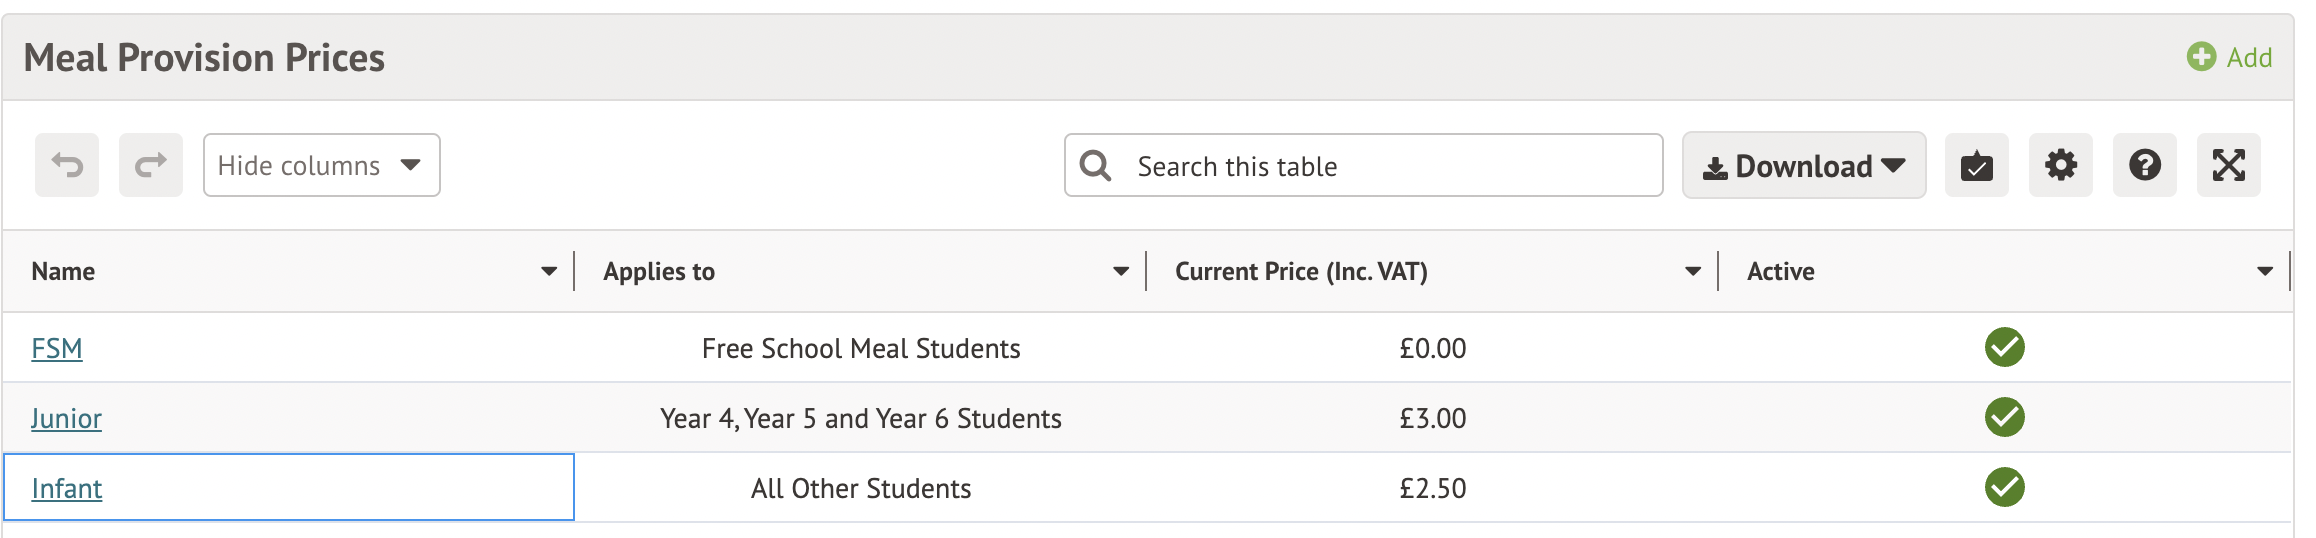Viewport: 2316px width, 538px height.
Task: Open the Hide columns dropdown
Action: tap(322, 165)
